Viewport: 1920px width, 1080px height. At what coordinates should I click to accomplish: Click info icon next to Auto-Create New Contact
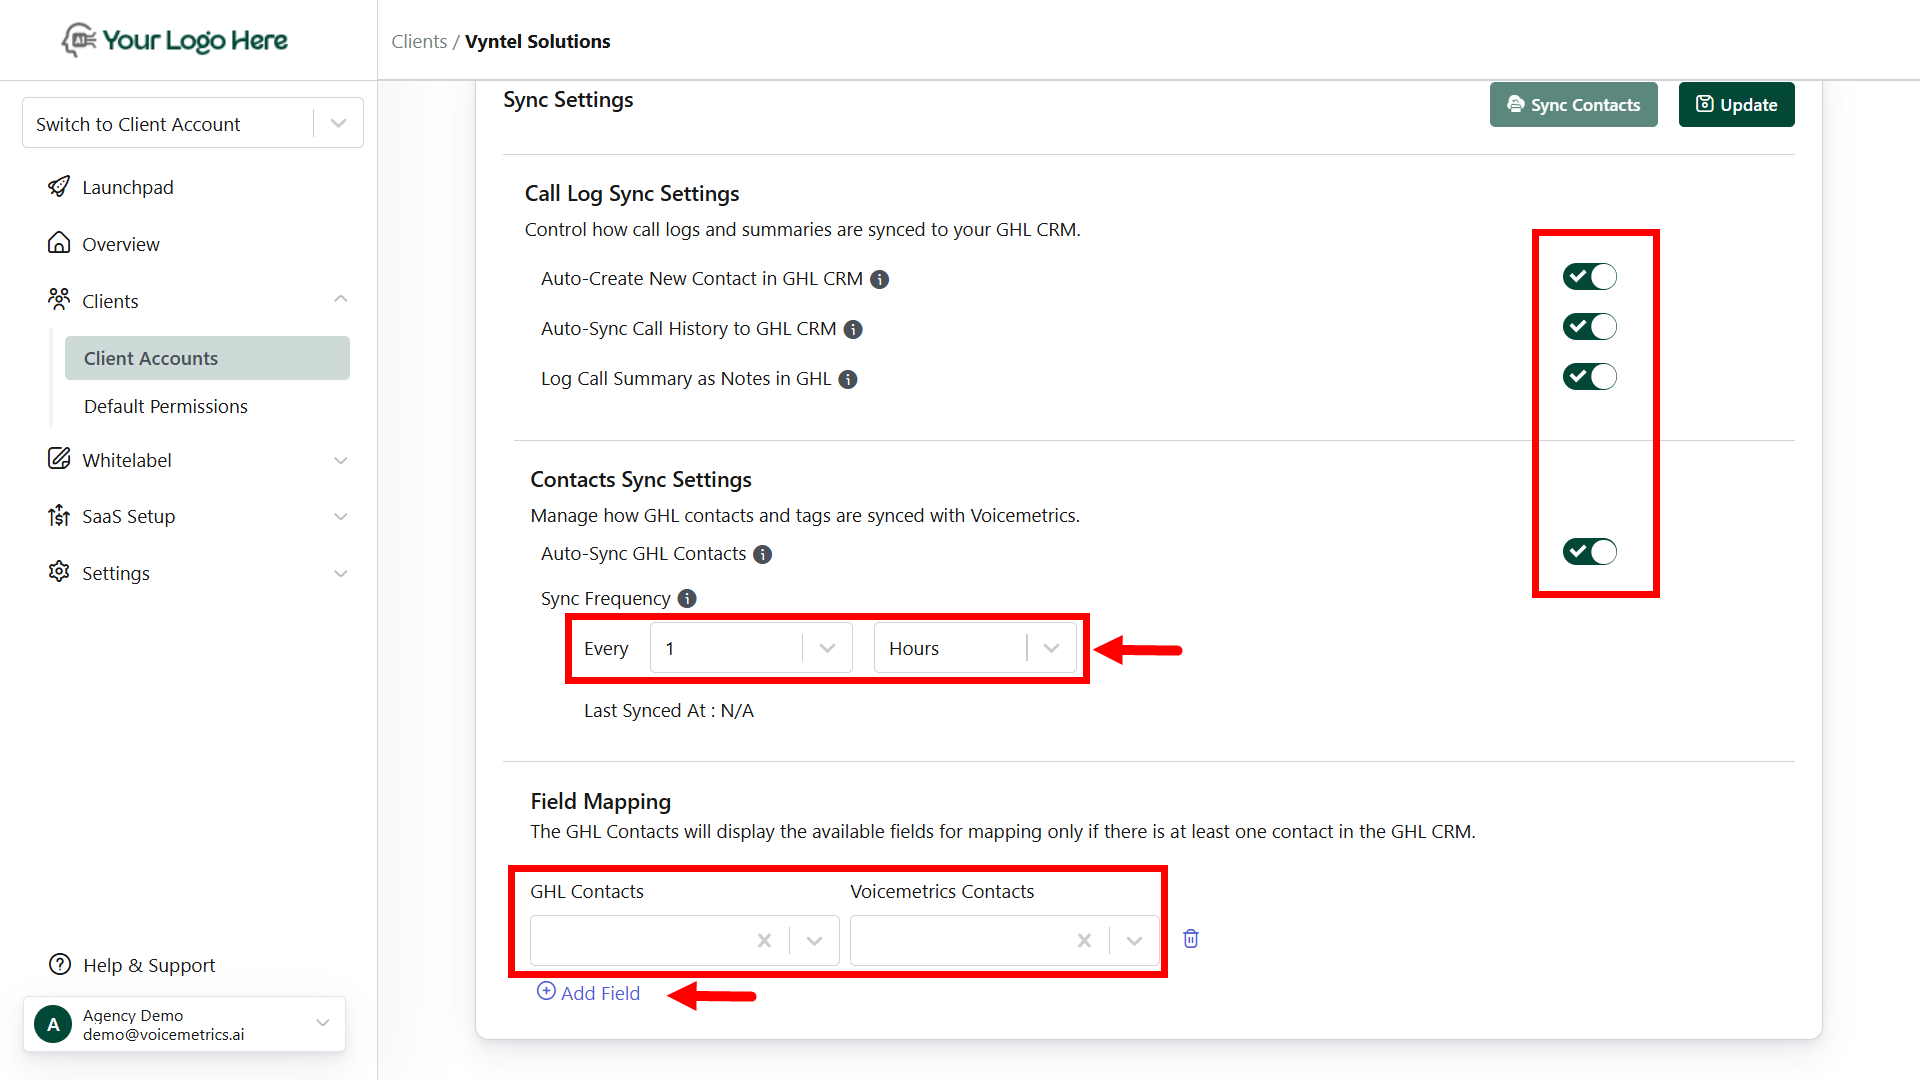(x=879, y=280)
